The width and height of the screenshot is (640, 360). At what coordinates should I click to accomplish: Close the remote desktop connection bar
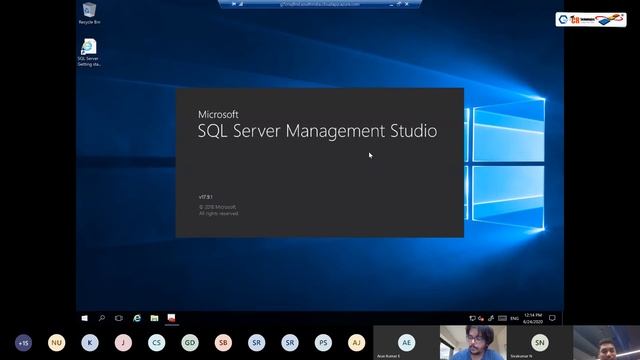[407, 4]
